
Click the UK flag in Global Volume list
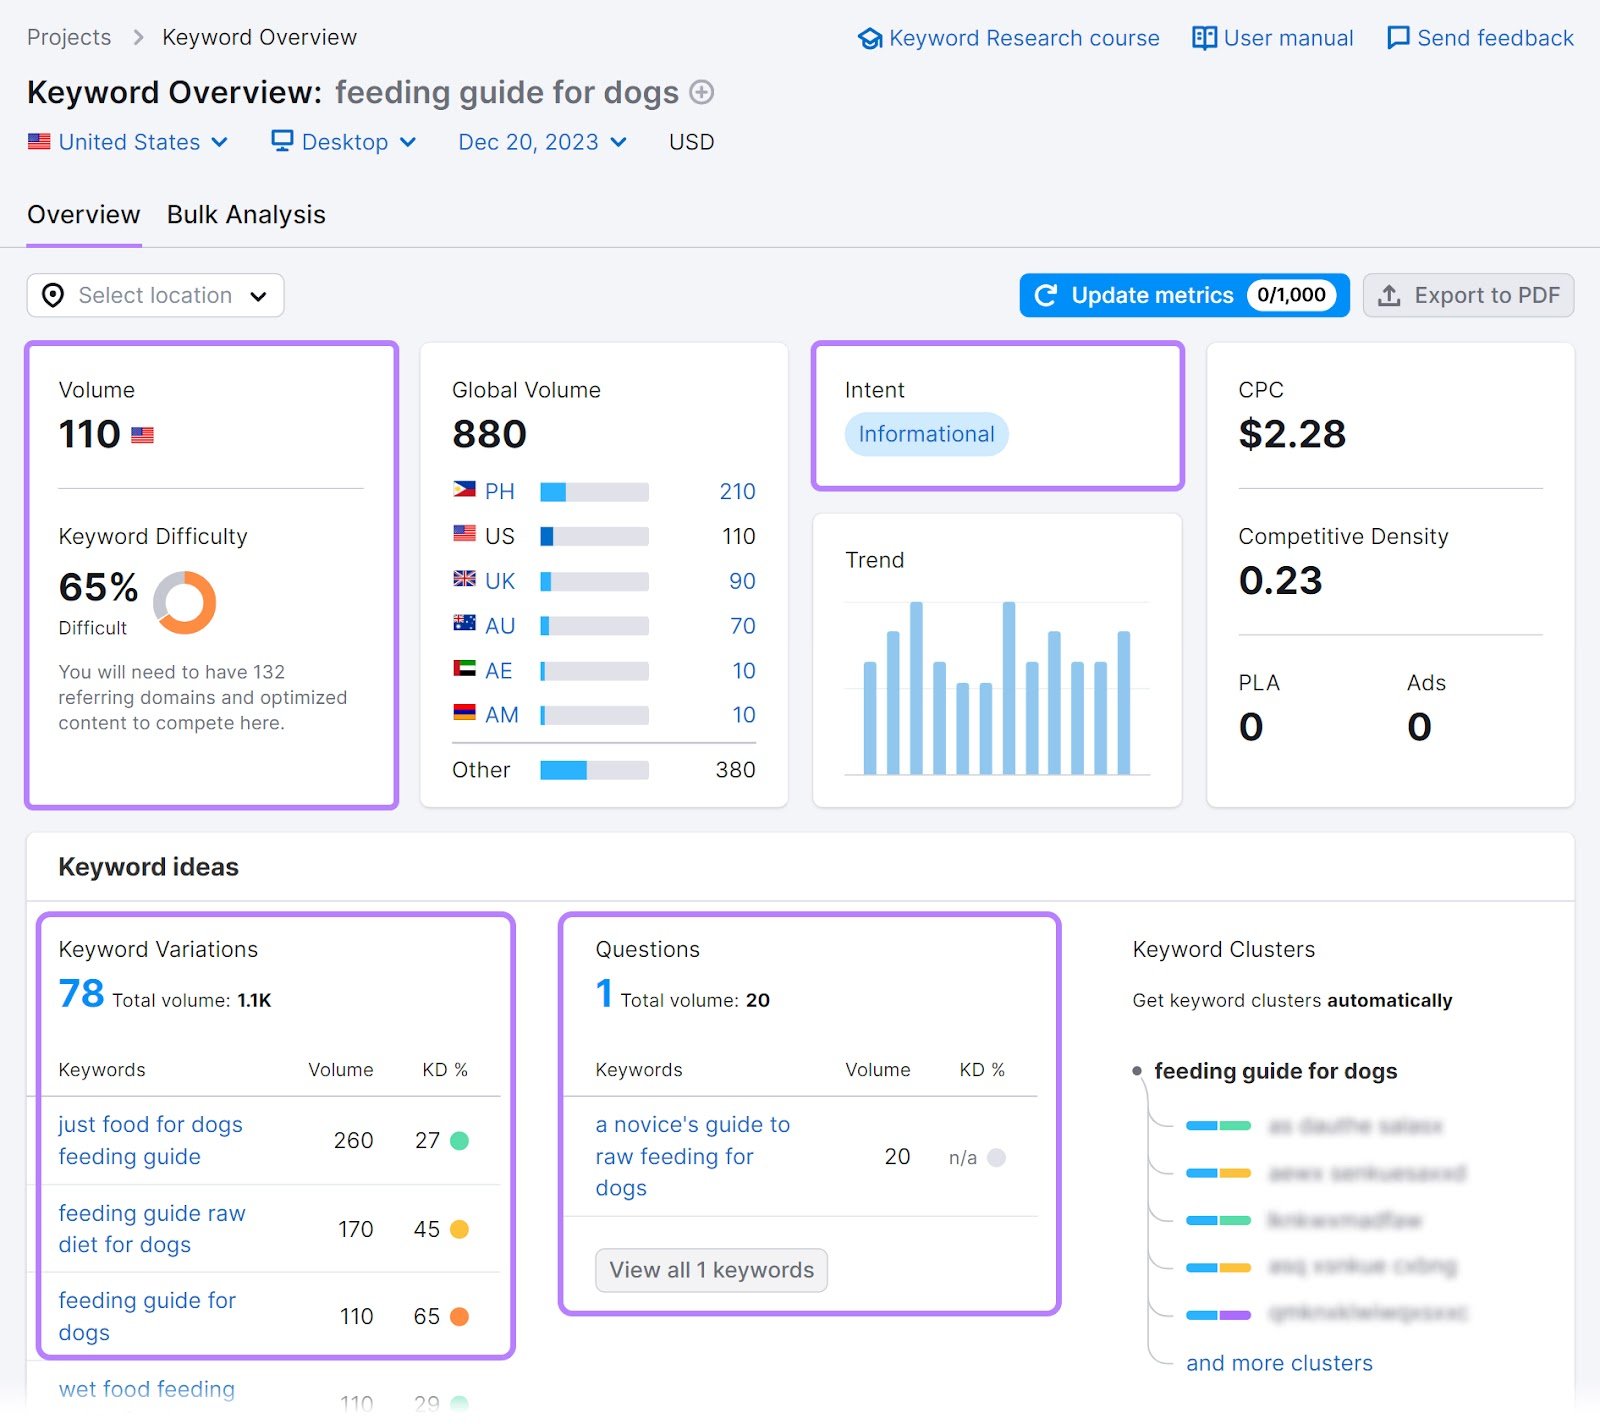[463, 580]
